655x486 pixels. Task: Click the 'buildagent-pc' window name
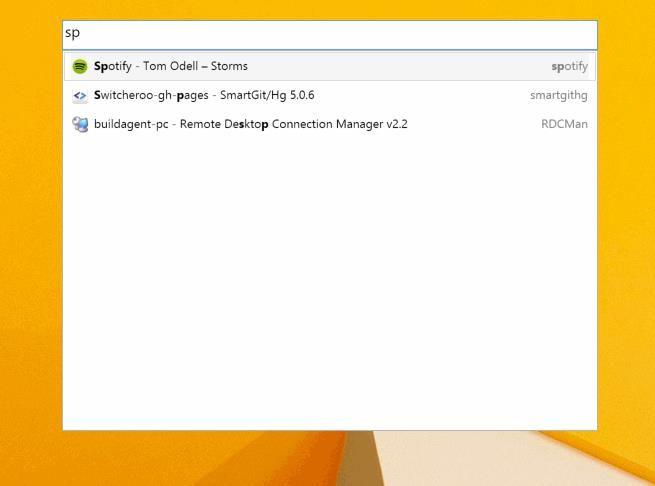pyautogui.click(x=131, y=125)
